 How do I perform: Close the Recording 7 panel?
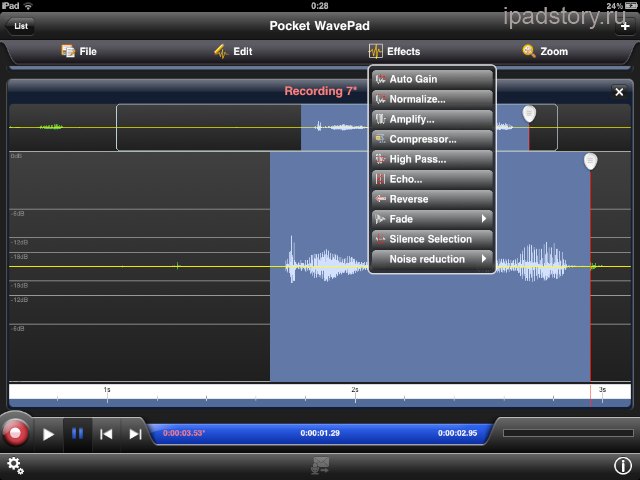[x=619, y=92]
